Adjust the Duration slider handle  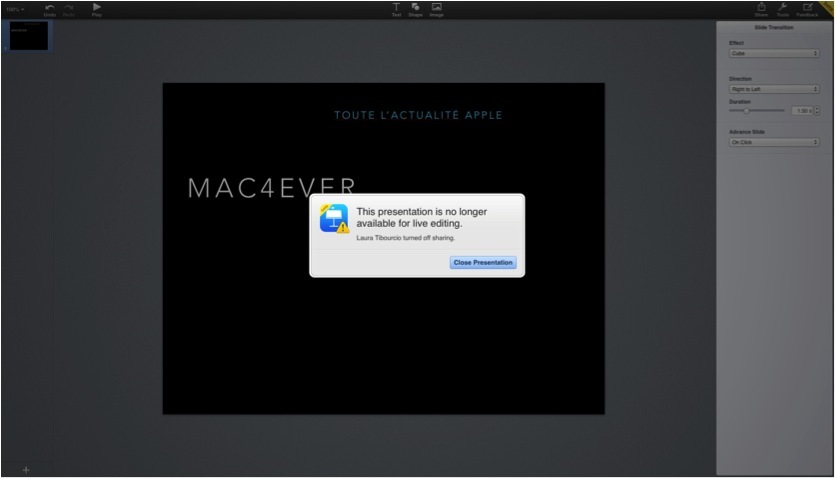click(746, 111)
